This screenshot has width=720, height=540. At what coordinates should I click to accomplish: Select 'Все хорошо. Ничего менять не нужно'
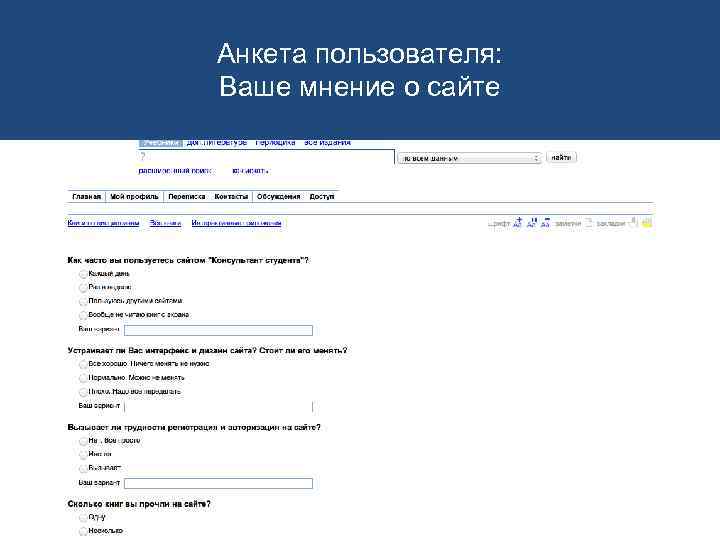pos(83,365)
